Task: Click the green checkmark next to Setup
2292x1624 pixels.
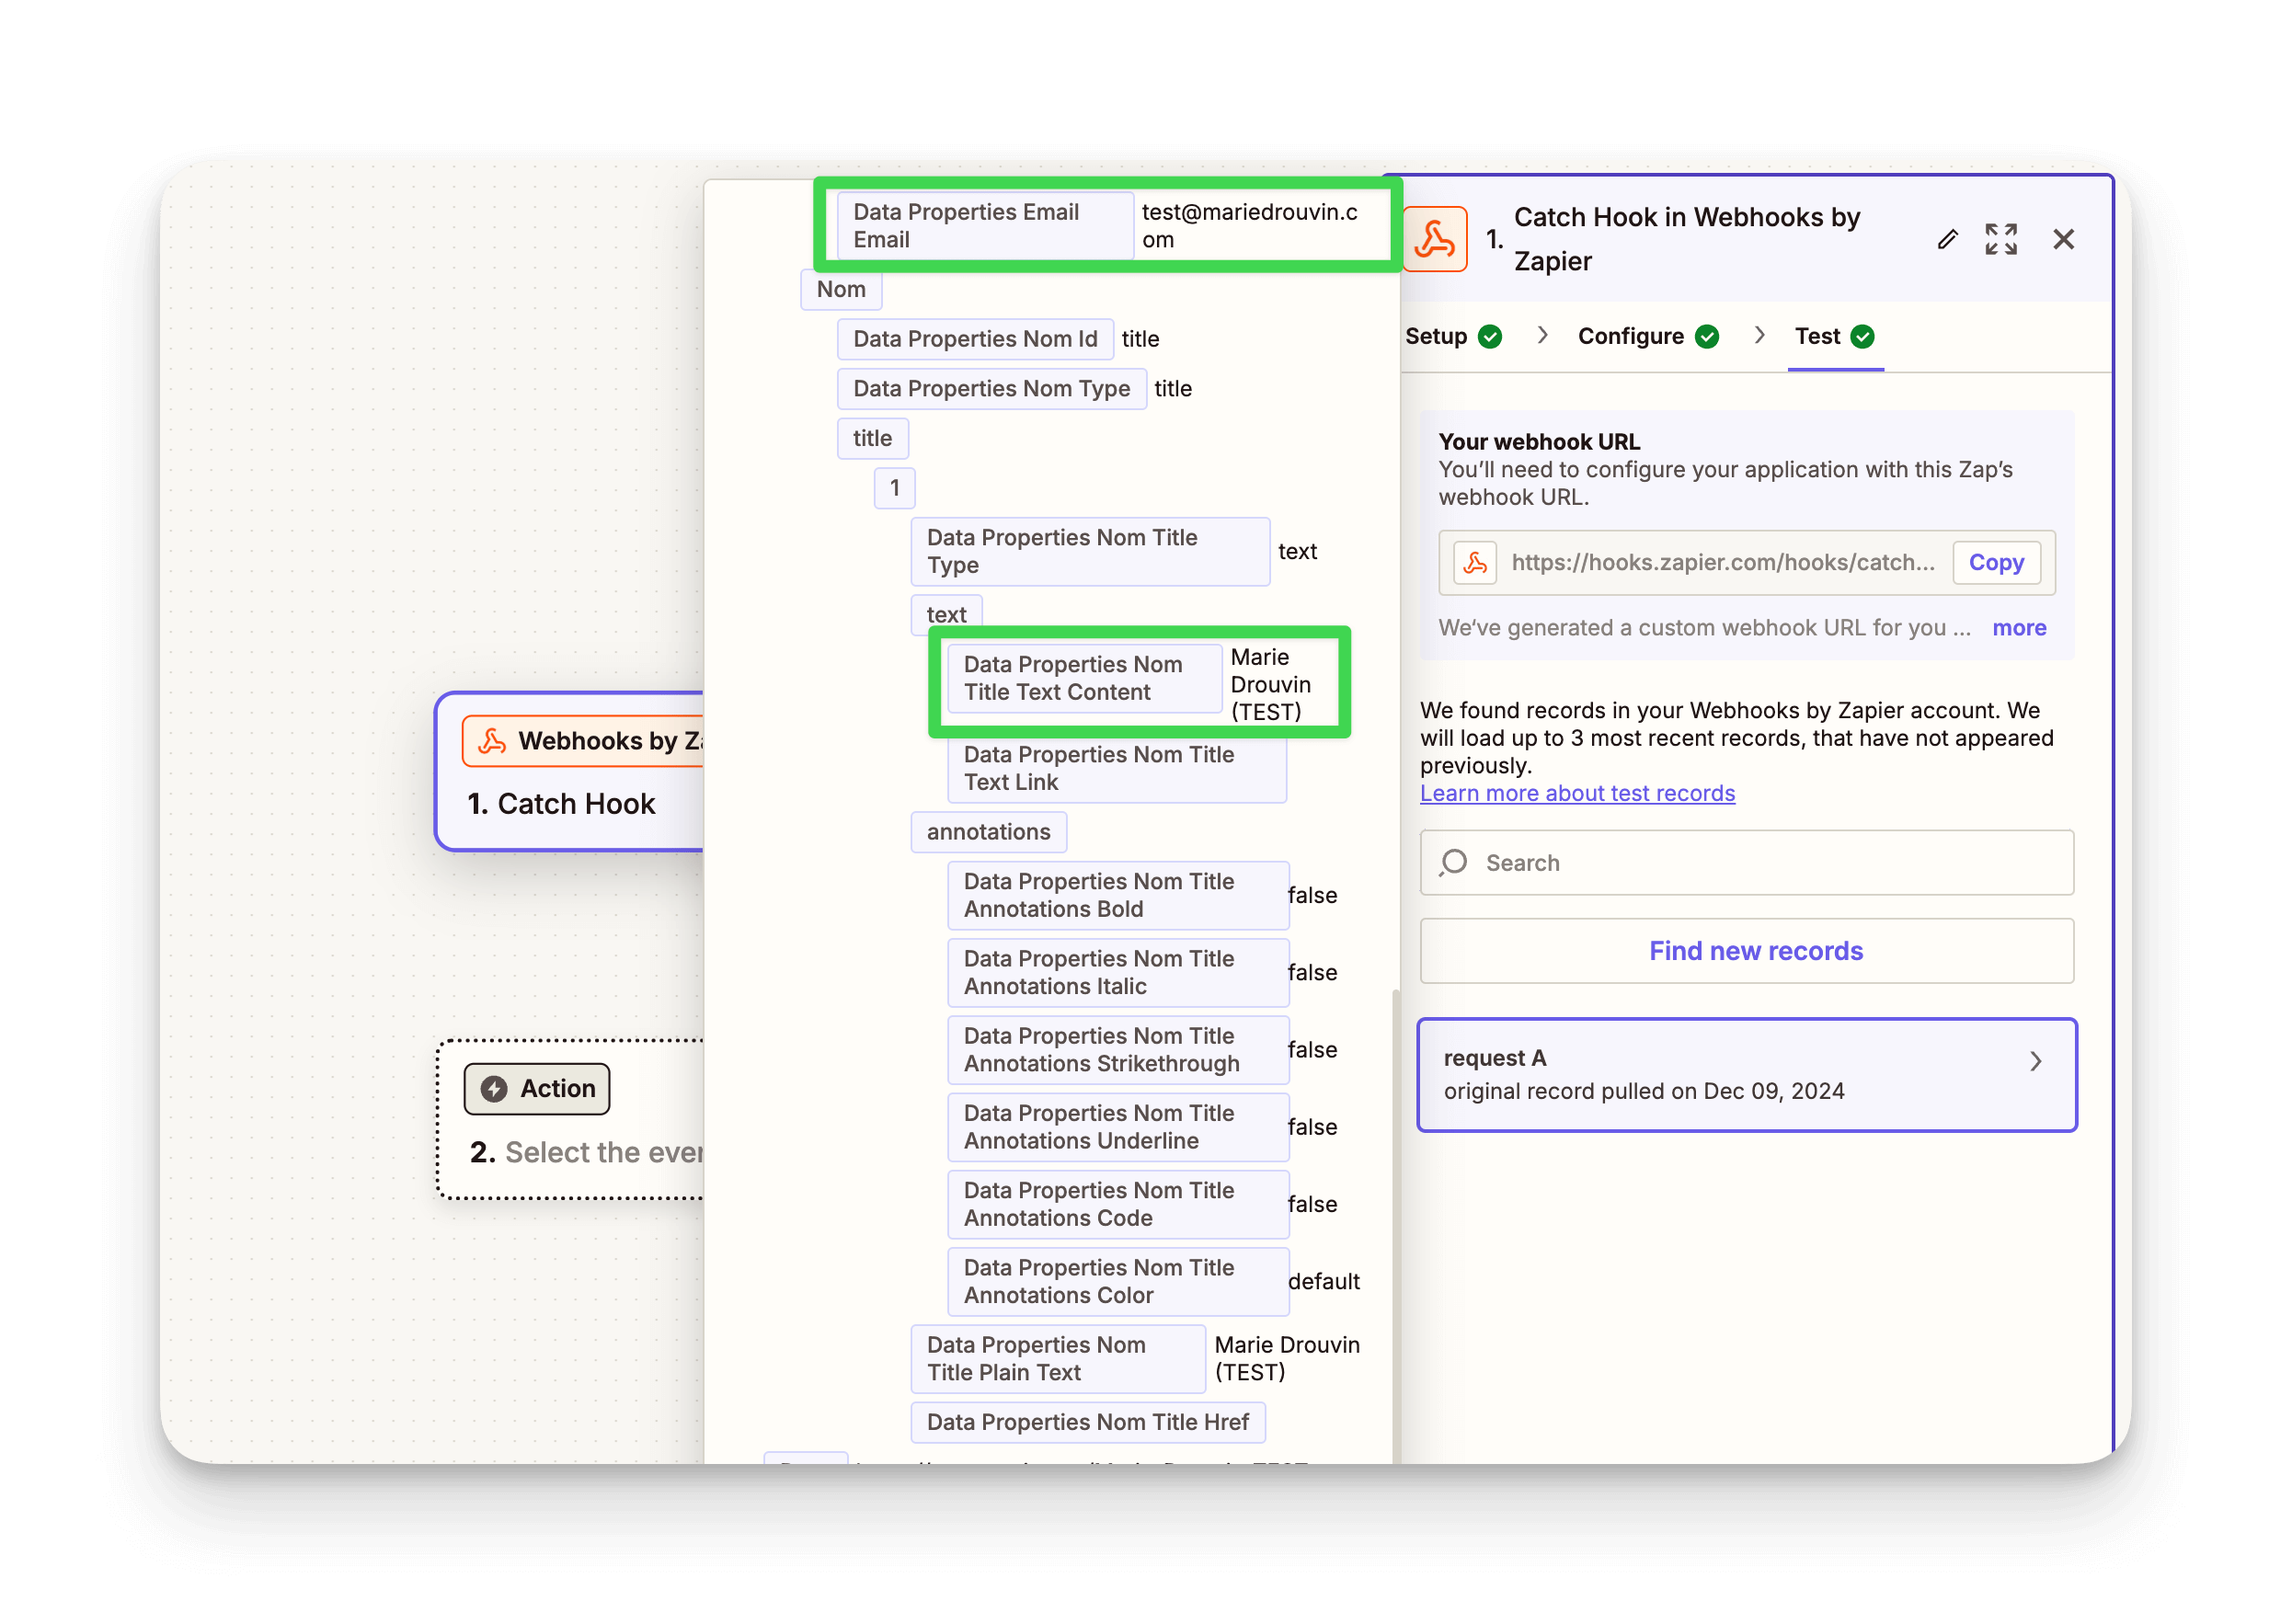Action: 1490,336
